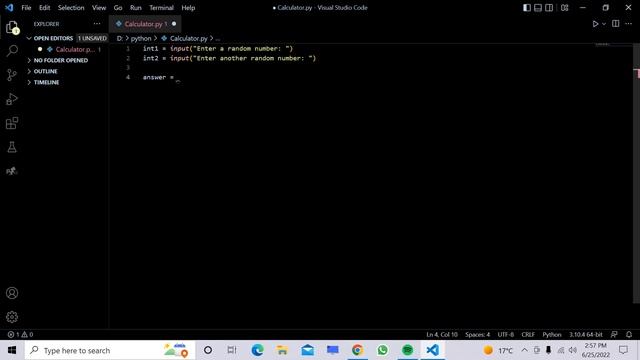Click the editor vertical scrollbar

point(636,173)
